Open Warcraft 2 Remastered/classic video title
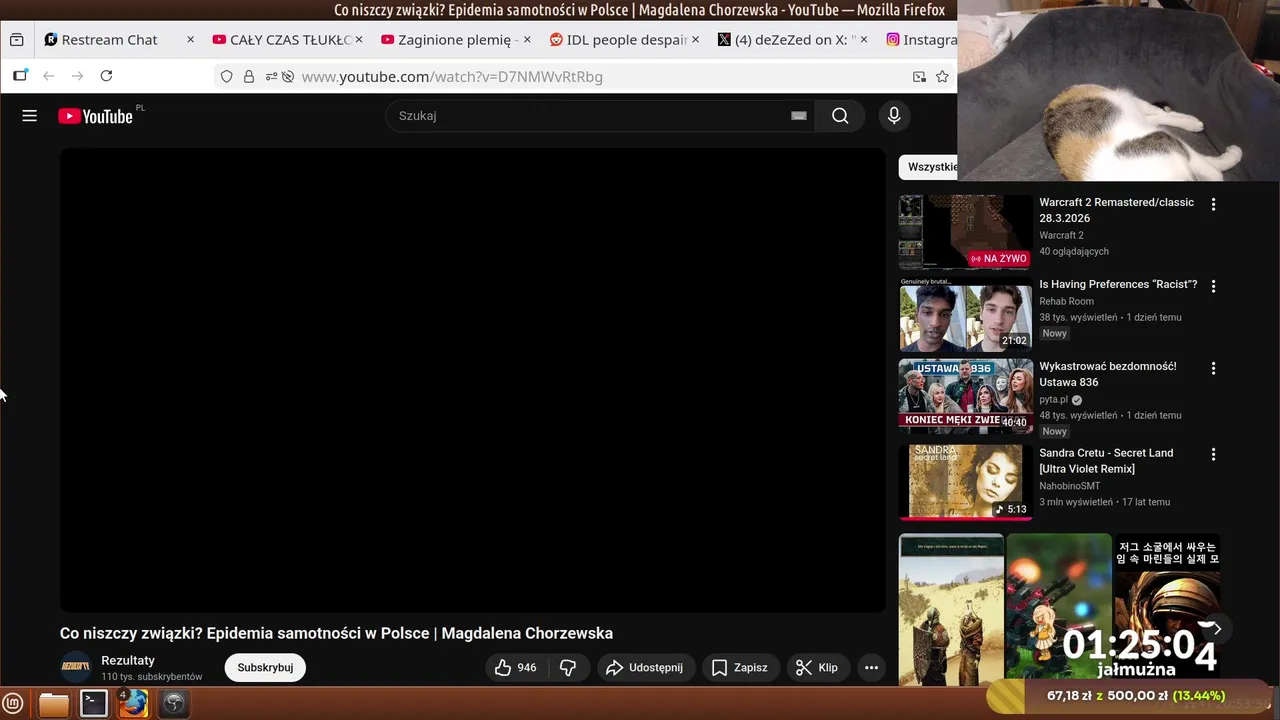Image resolution: width=1280 pixels, height=720 pixels. (1116, 210)
